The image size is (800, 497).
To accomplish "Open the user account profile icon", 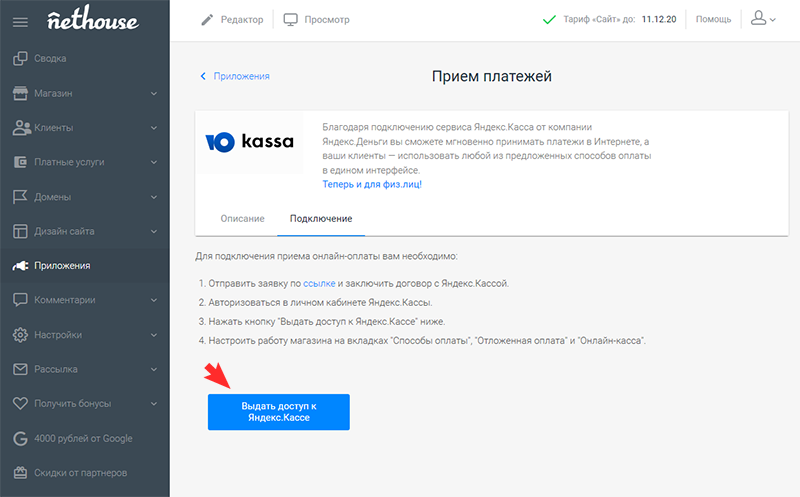I will [x=758, y=18].
